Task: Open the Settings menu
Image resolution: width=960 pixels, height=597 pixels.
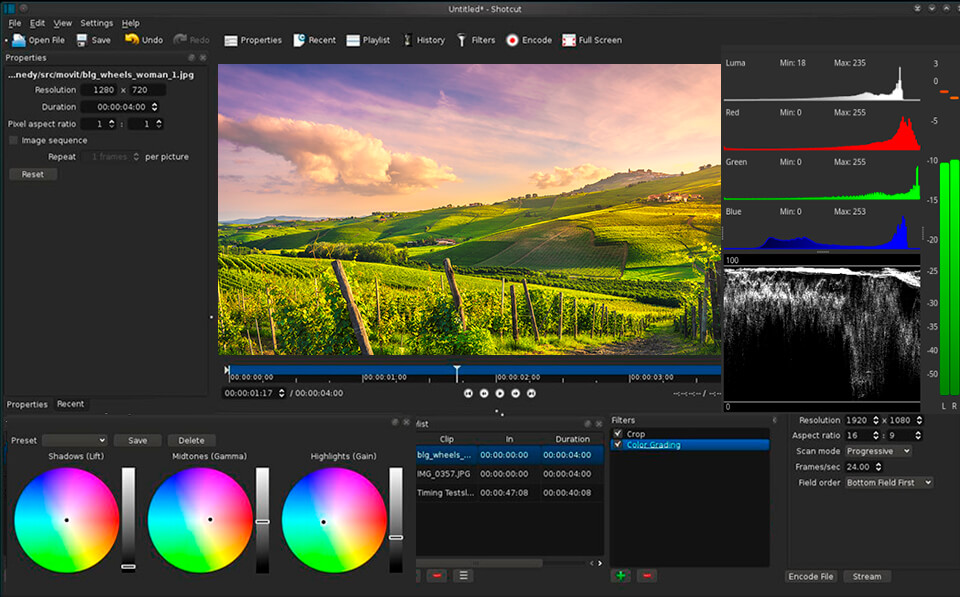Action: (x=96, y=22)
